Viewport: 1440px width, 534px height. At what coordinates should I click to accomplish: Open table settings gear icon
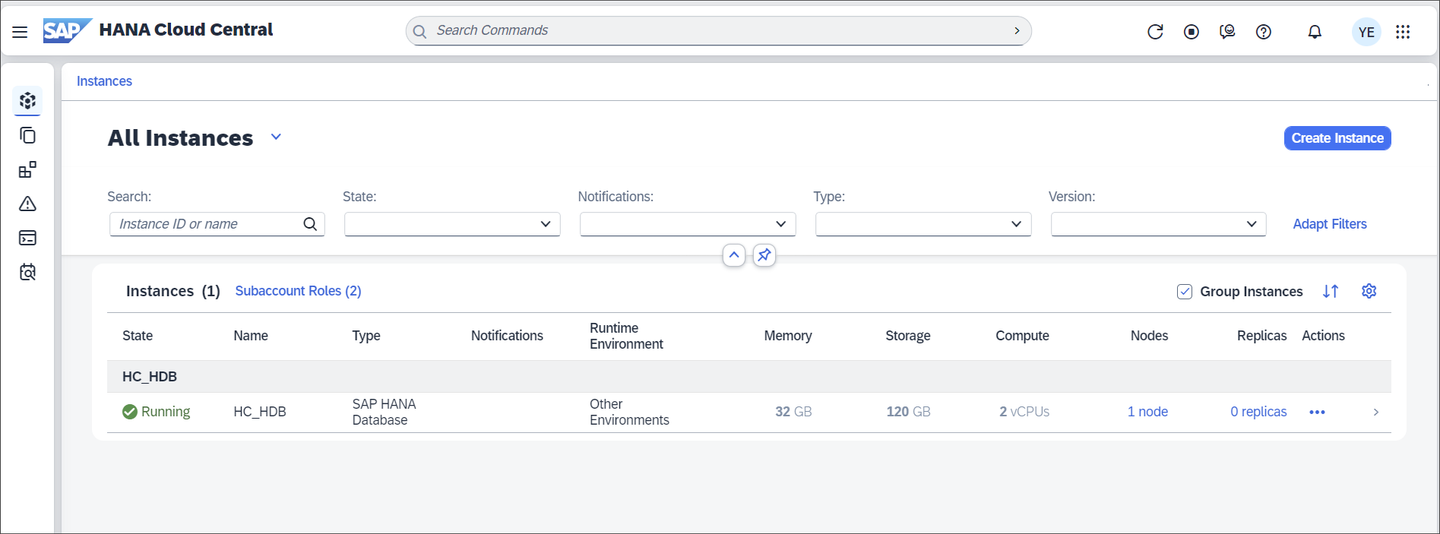[x=1369, y=291]
